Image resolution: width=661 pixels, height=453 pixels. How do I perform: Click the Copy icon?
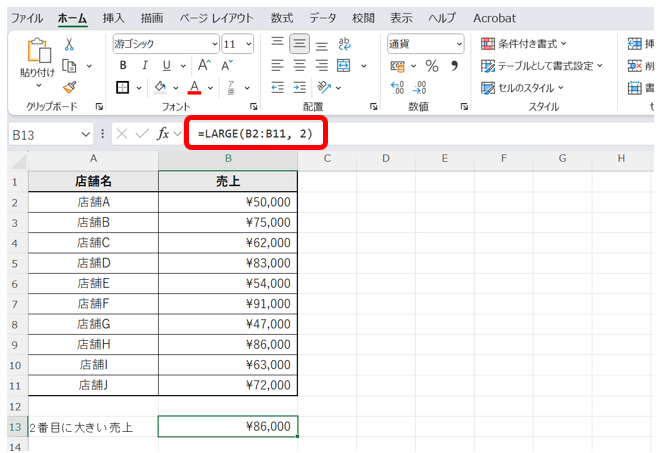click(69, 66)
